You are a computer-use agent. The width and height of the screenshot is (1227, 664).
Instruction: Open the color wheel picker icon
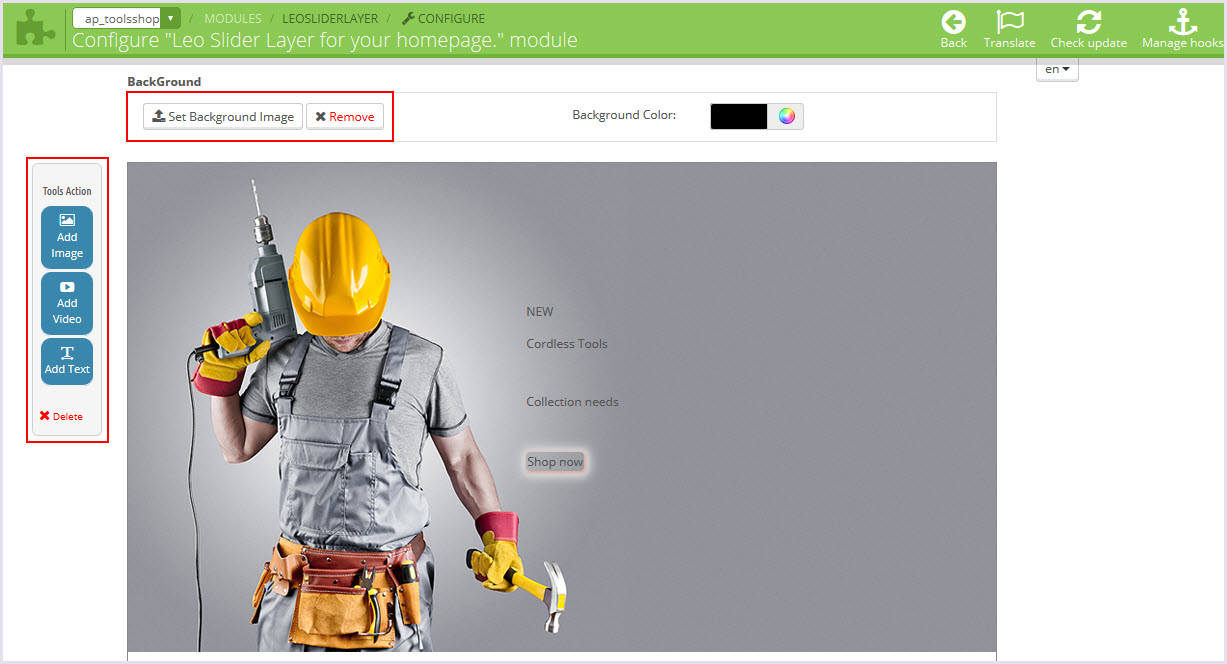tap(787, 116)
